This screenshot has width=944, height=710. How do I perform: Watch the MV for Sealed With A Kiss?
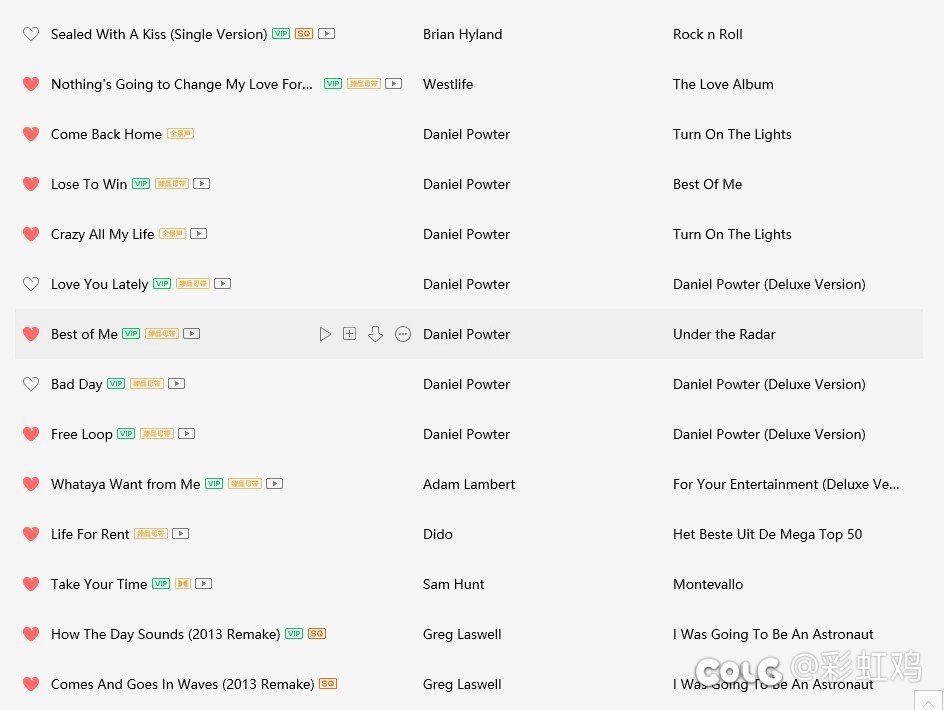point(326,34)
